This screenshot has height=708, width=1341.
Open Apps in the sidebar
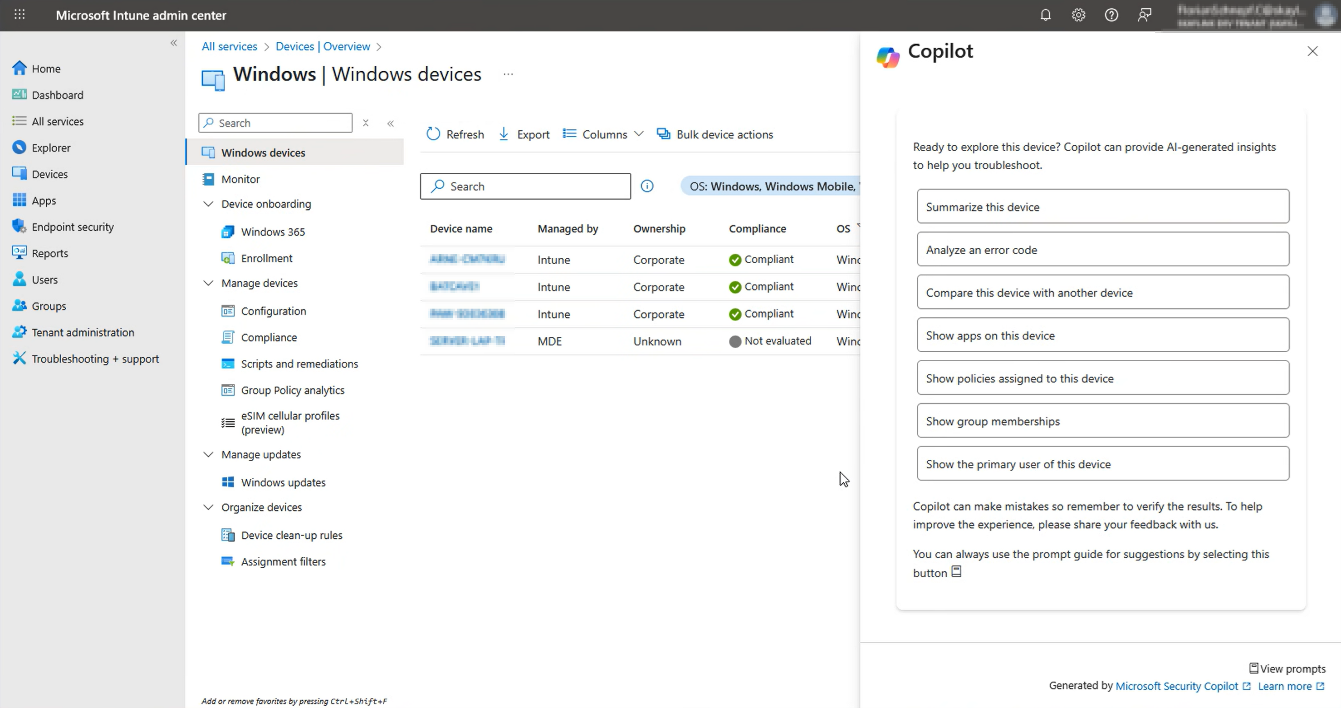click(44, 201)
